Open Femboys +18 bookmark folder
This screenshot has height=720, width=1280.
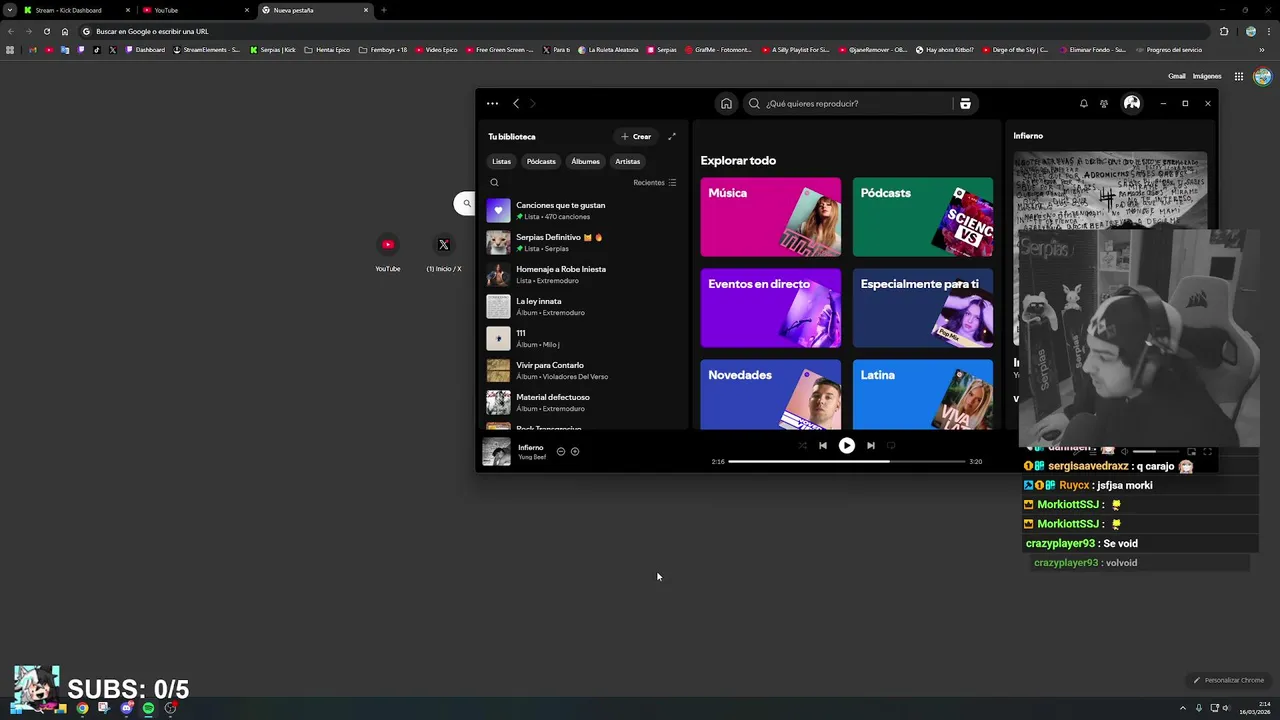click(x=383, y=50)
